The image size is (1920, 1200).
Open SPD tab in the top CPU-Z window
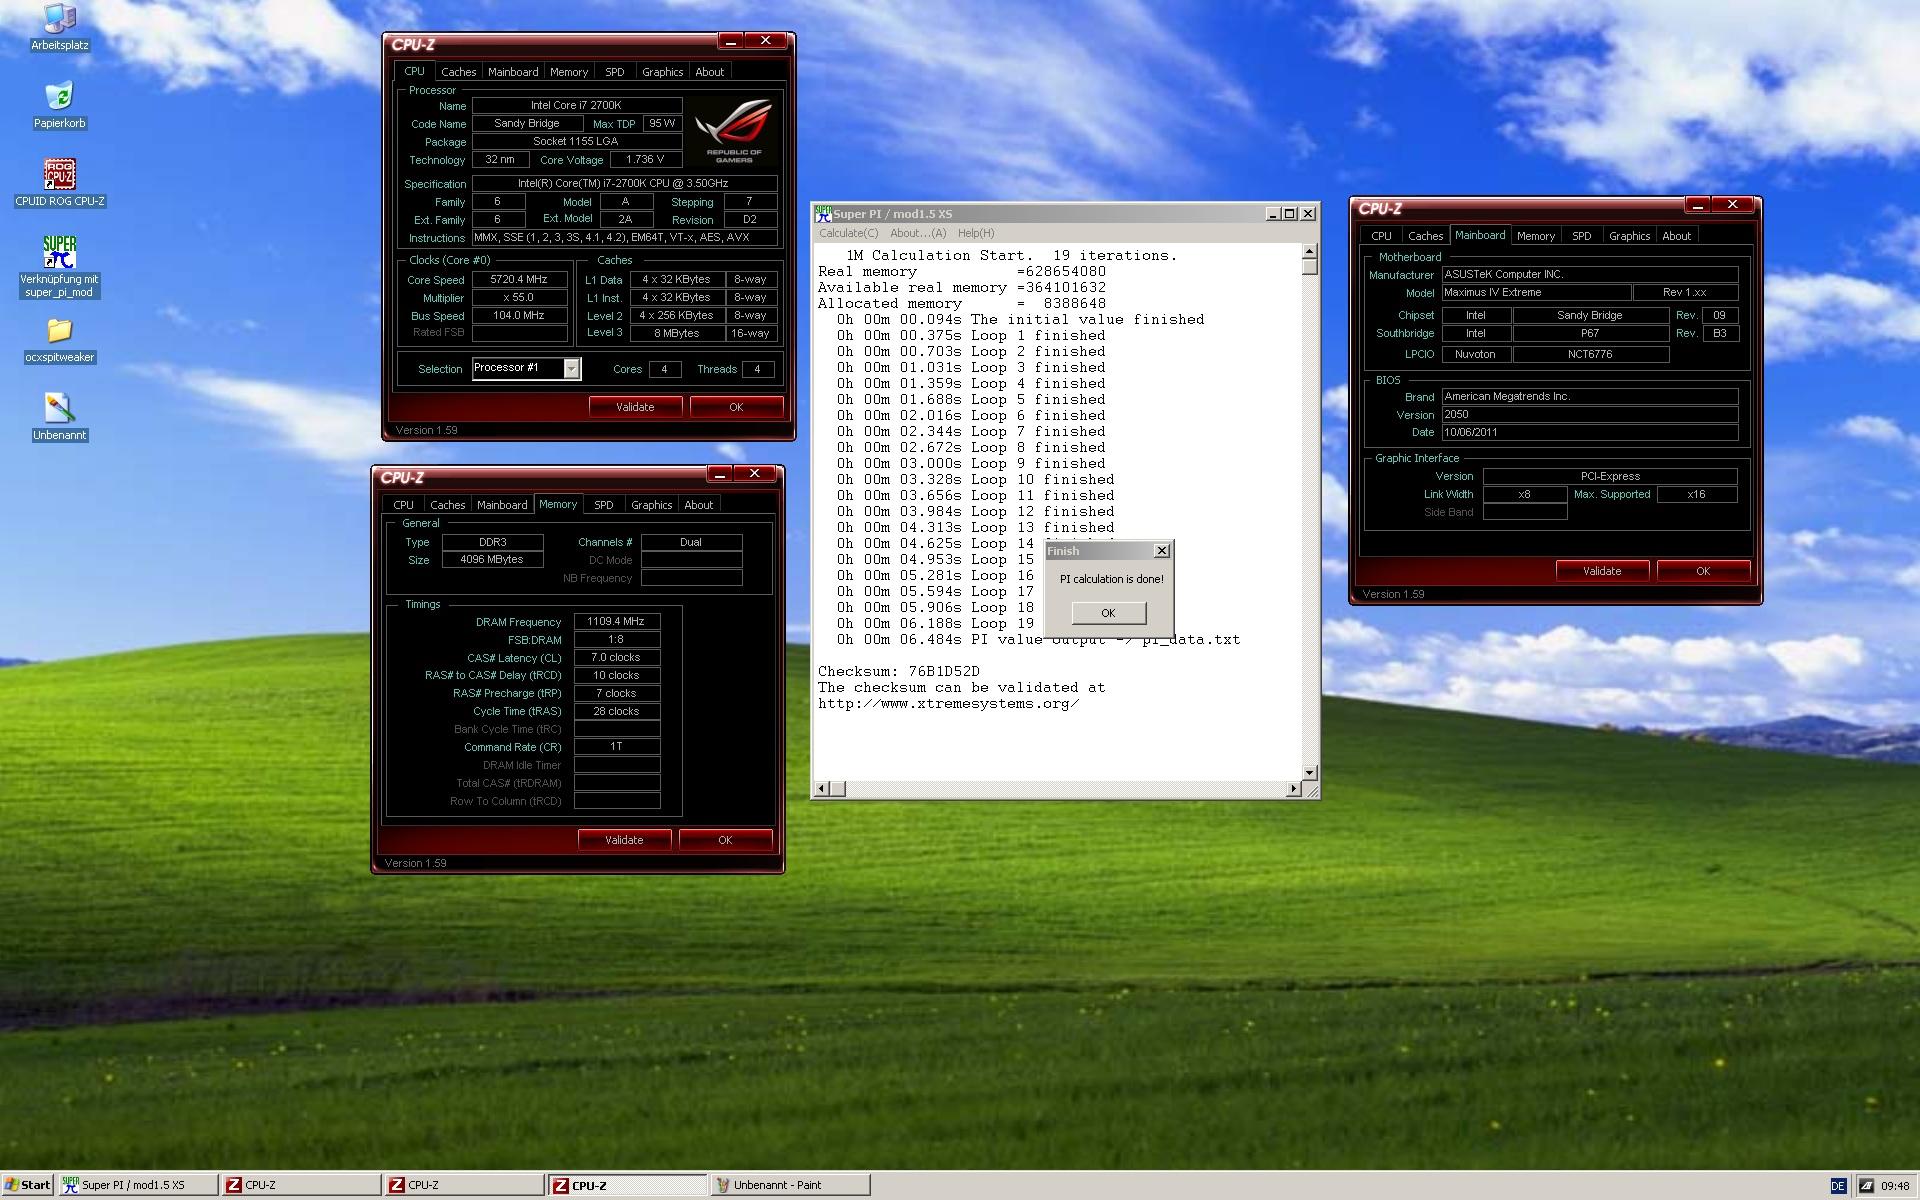pyautogui.click(x=615, y=72)
